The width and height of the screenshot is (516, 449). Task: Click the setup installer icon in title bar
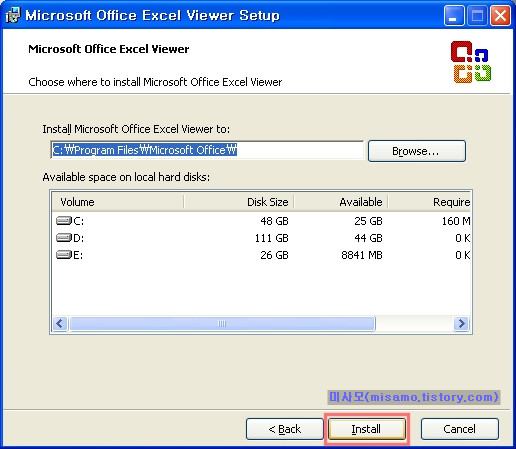[13, 15]
